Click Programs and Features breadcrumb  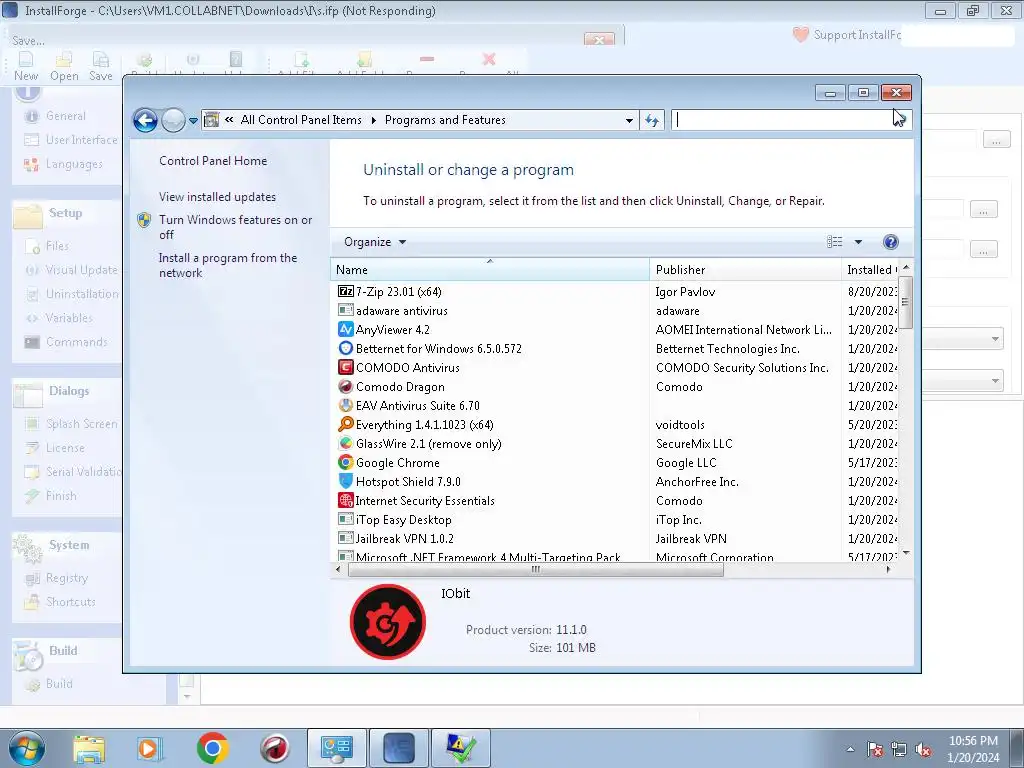[445, 120]
